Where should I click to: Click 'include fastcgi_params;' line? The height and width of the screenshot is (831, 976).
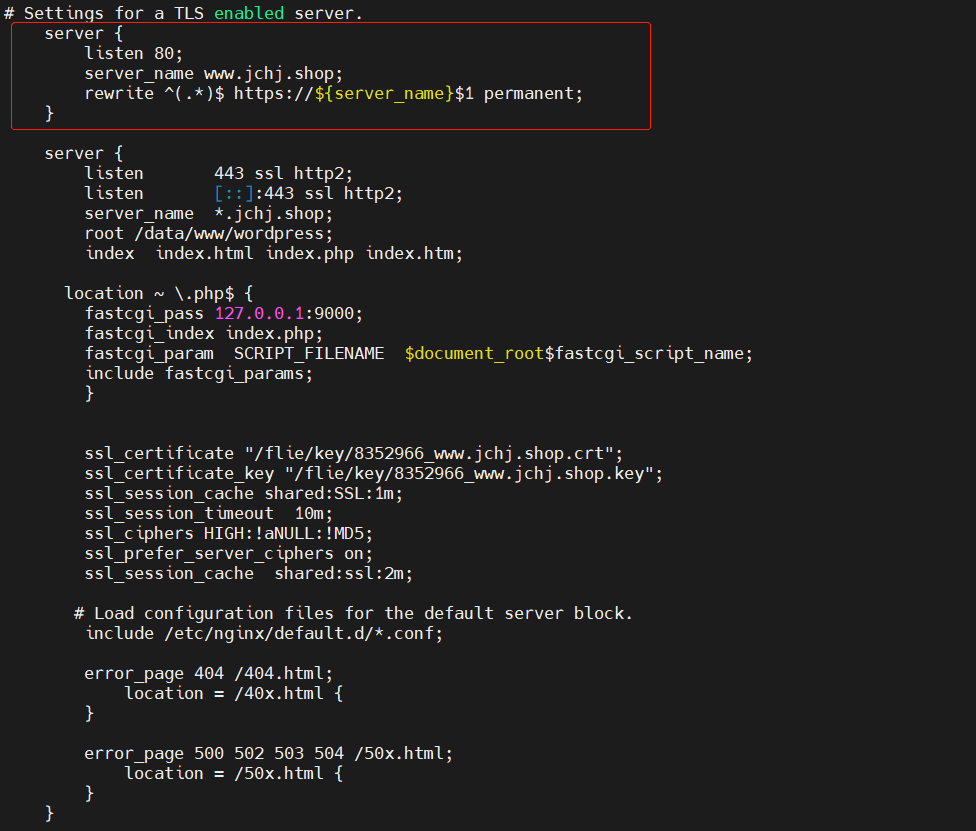(199, 373)
